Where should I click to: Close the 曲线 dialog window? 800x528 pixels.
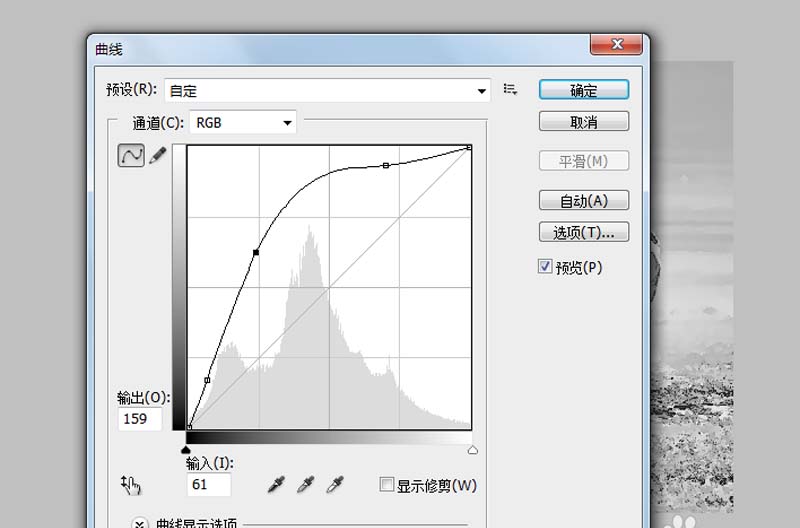615,45
